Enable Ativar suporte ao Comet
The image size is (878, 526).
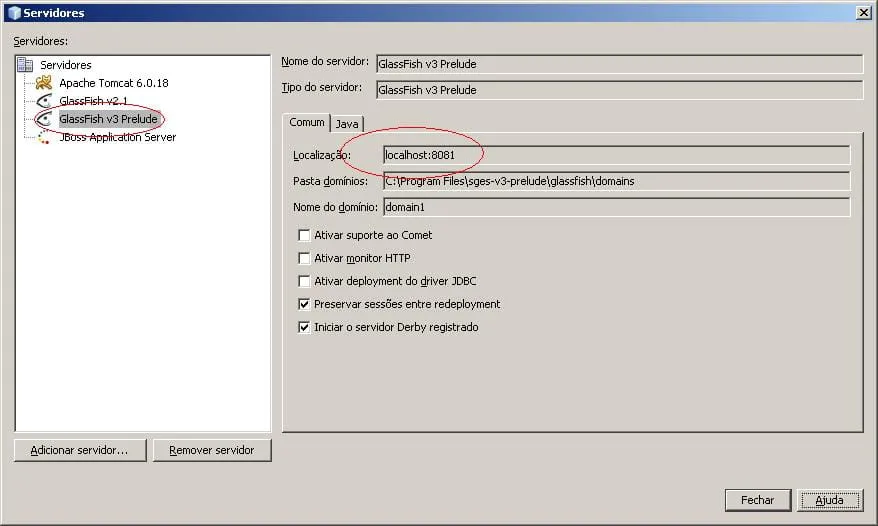tap(304, 235)
